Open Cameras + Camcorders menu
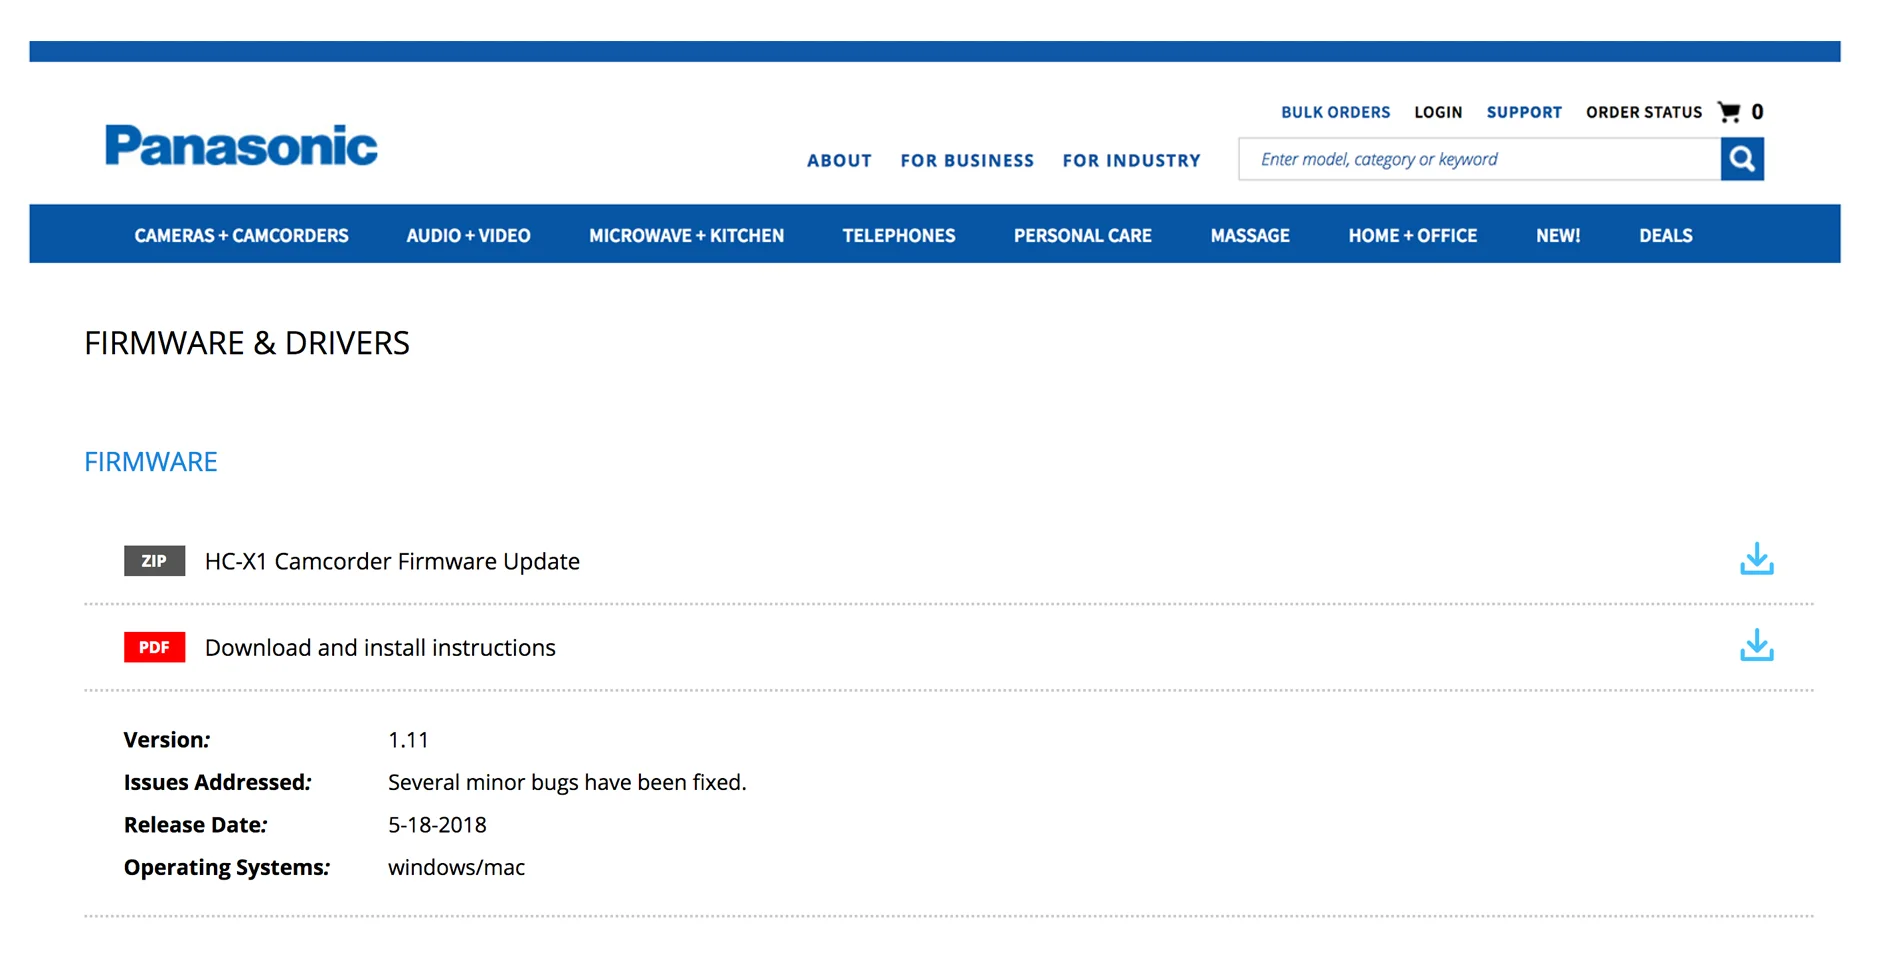 point(241,235)
